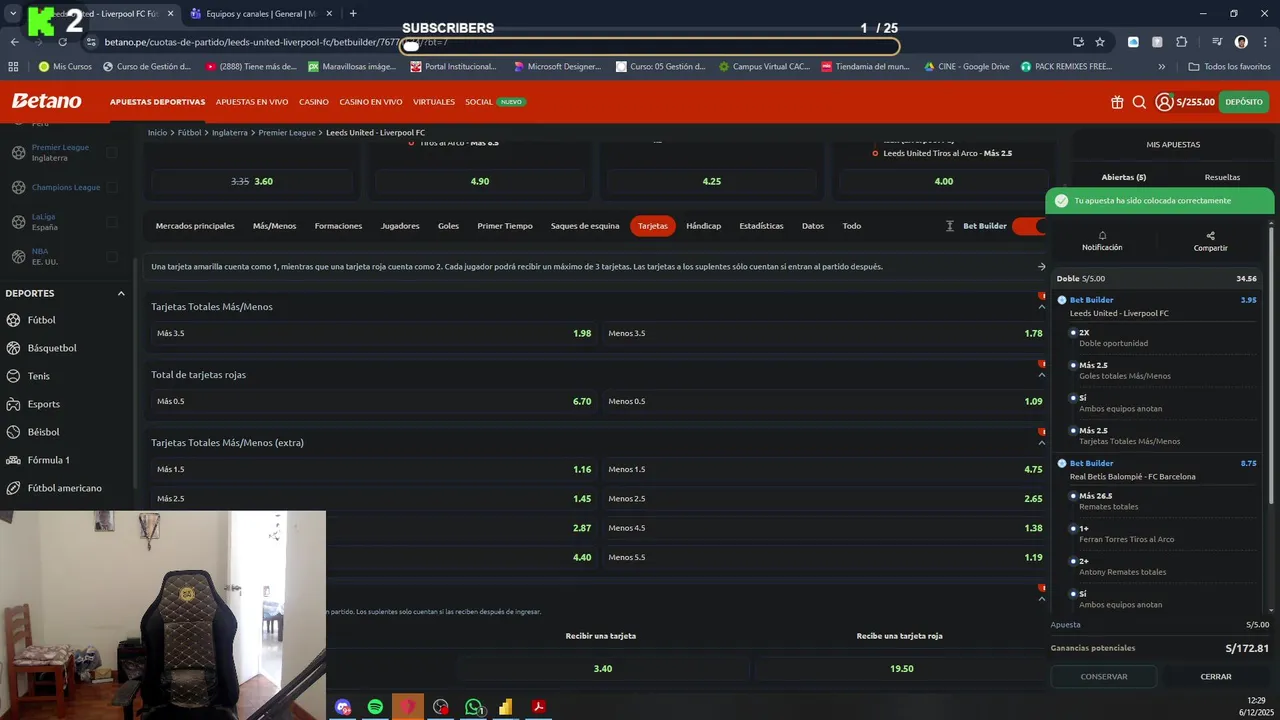1280x720 pixels.
Task: Switch to the Saques de esquina tab
Action: (x=585, y=226)
